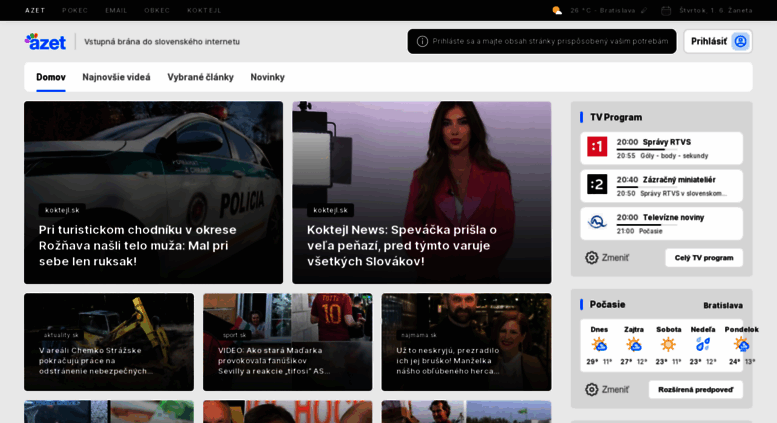Click the sport.sk source tag
This screenshot has height=423, width=777.
pos(234,335)
